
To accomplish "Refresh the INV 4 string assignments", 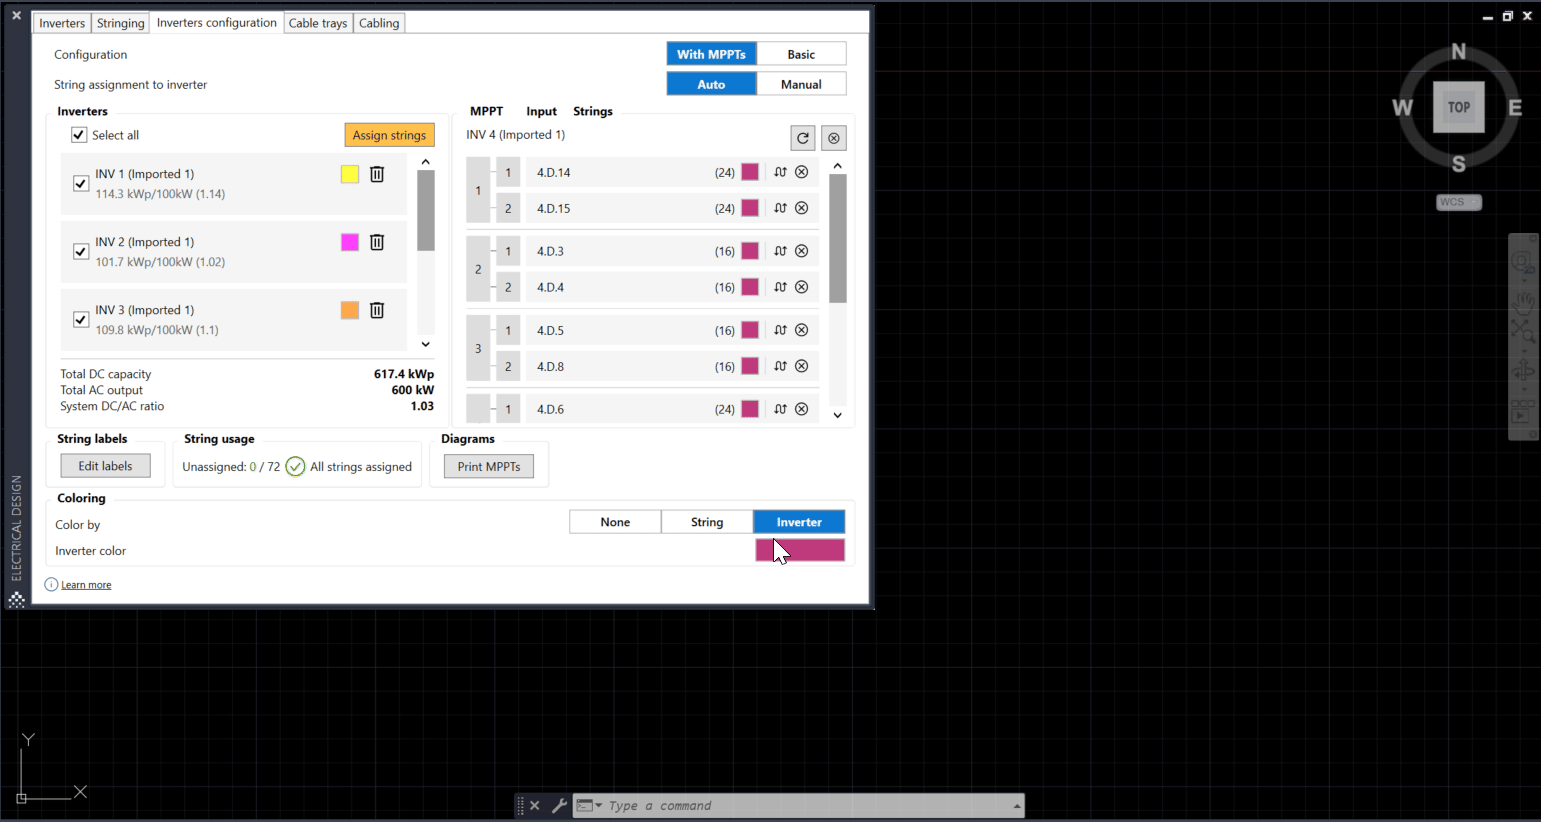I will [x=803, y=138].
